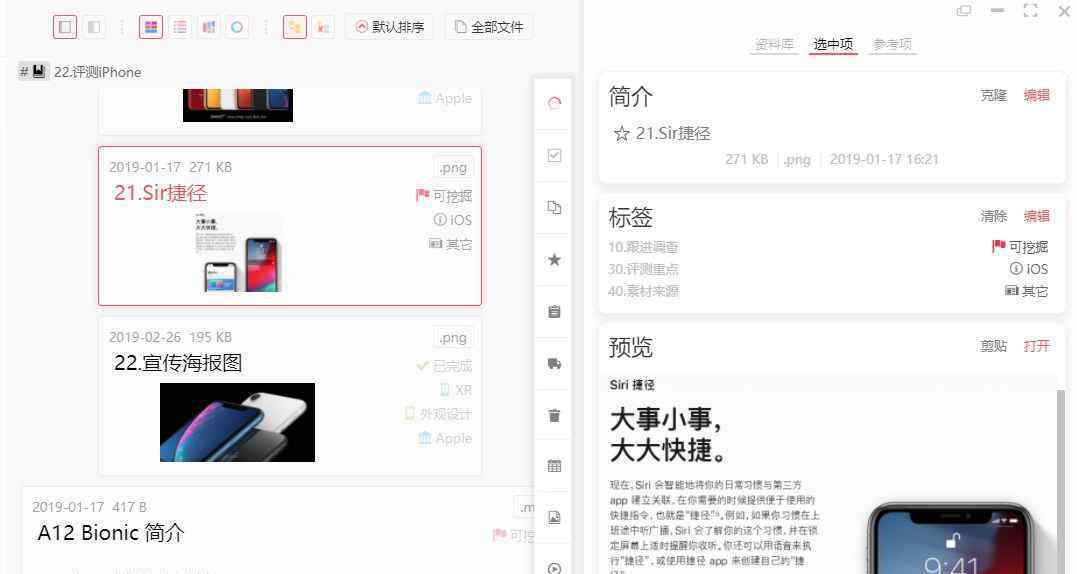This screenshot has height=574, width=1077.
Task: Switch to the 资料库 tab
Action: [774, 45]
